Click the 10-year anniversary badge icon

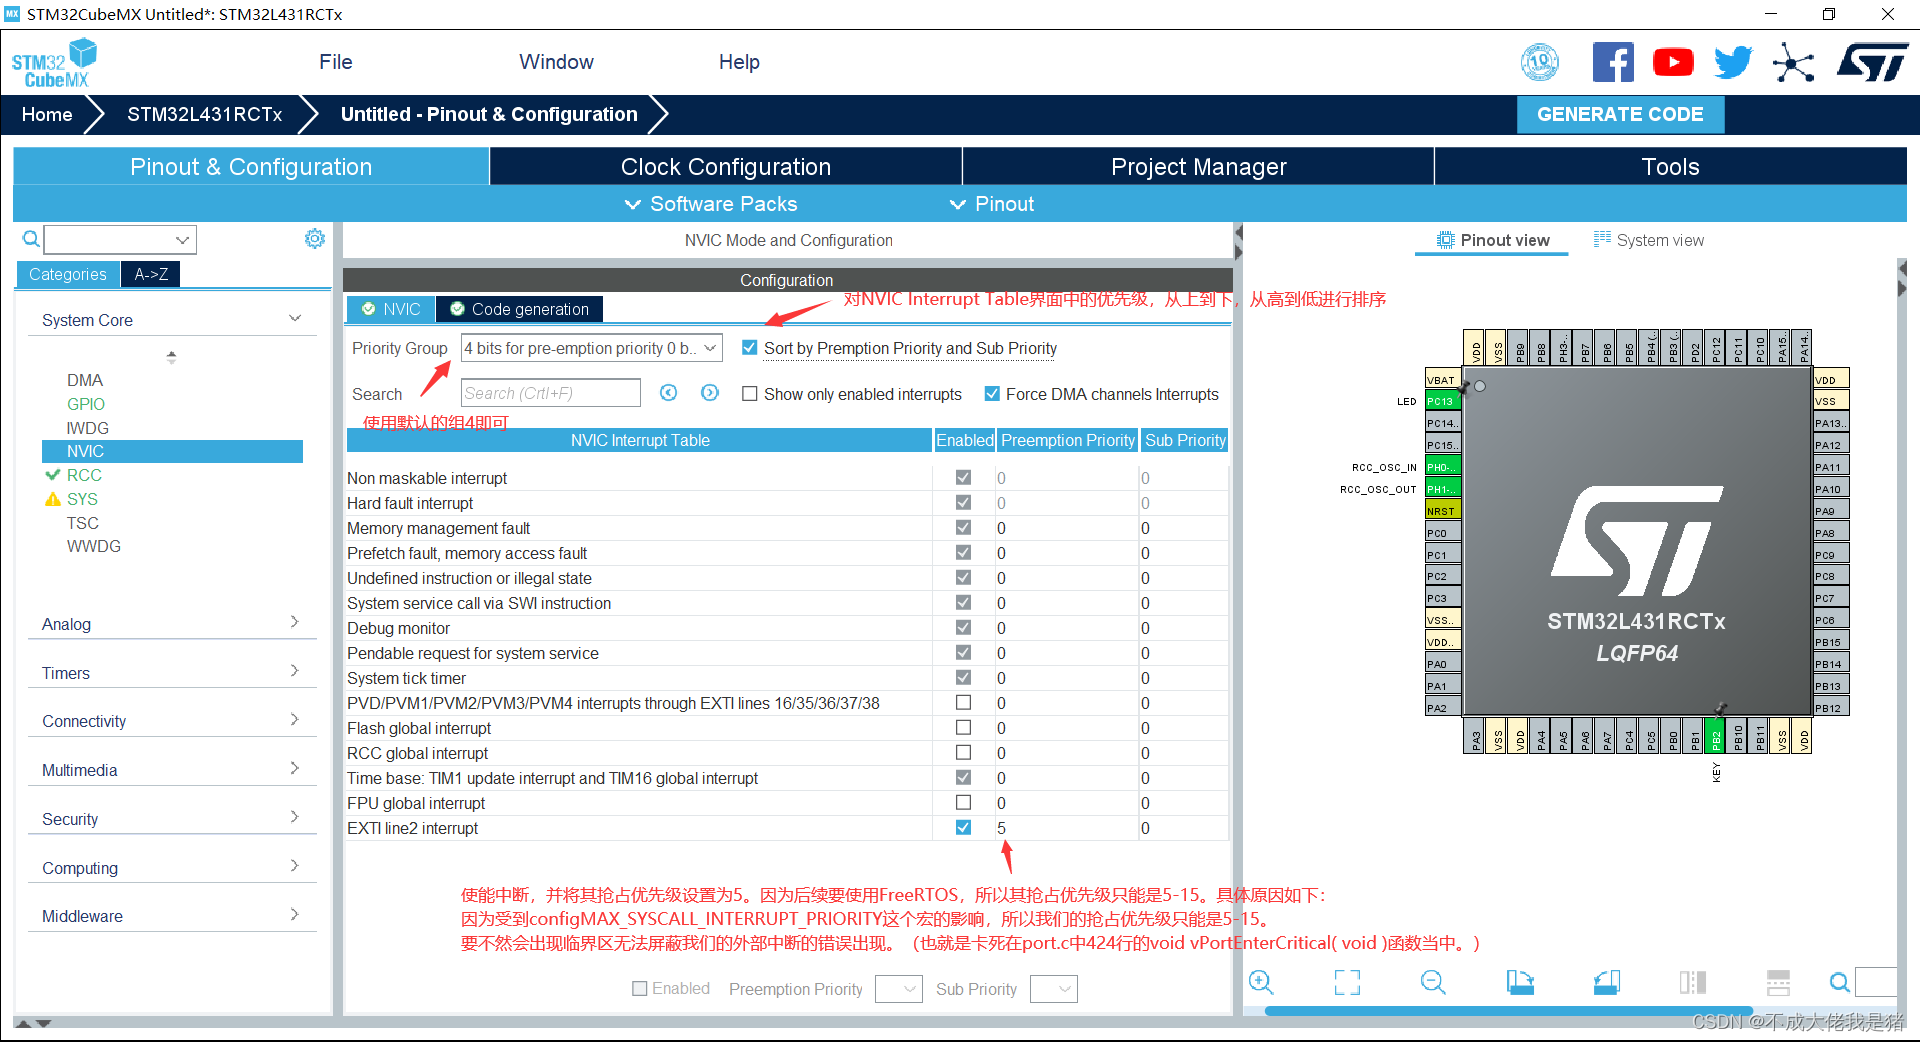(1540, 62)
